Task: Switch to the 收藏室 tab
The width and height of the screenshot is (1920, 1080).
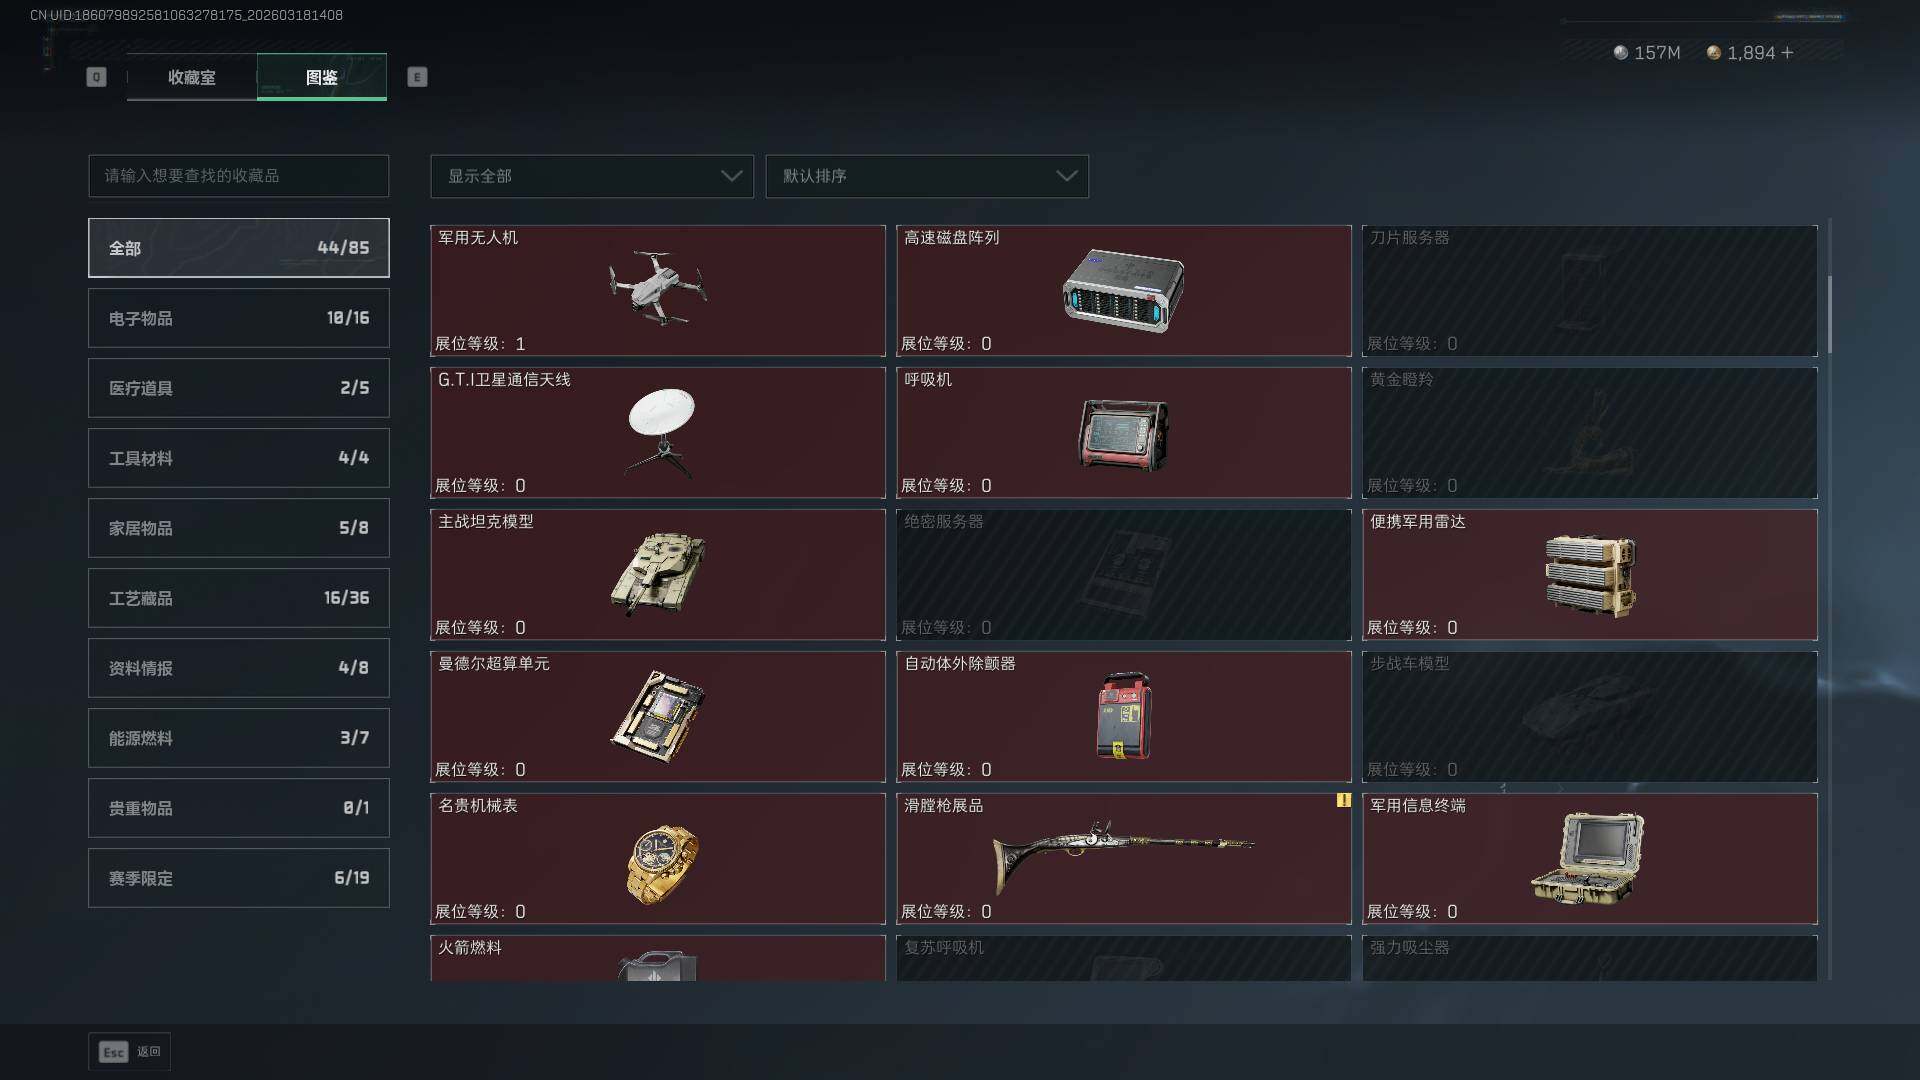Action: pyautogui.click(x=192, y=77)
